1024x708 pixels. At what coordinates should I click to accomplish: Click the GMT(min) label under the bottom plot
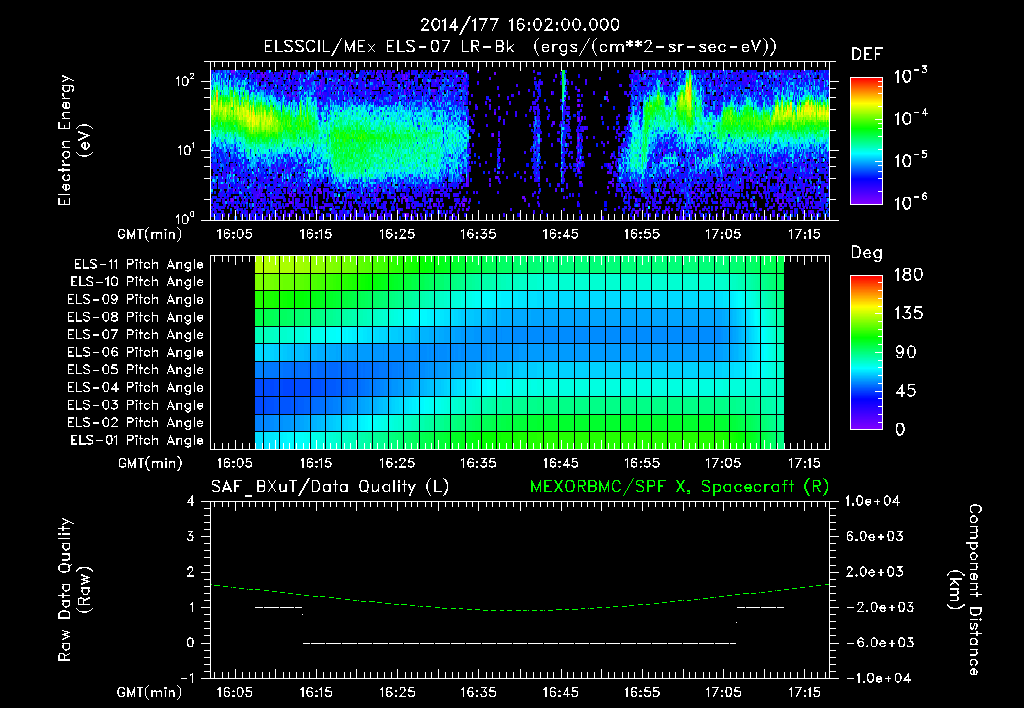tap(150, 692)
